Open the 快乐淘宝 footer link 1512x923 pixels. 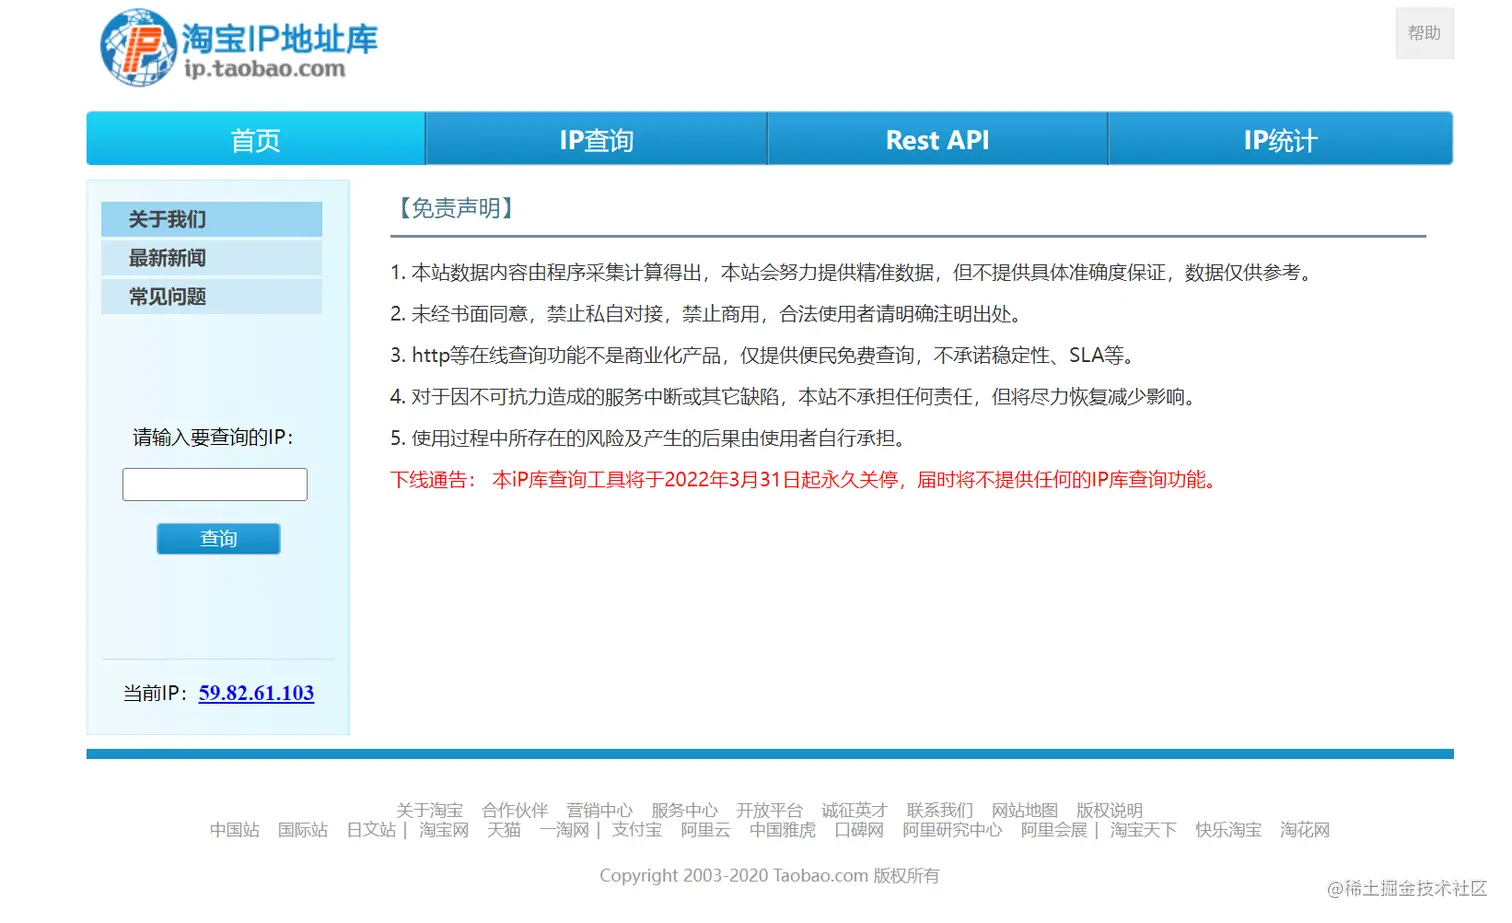[1229, 830]
